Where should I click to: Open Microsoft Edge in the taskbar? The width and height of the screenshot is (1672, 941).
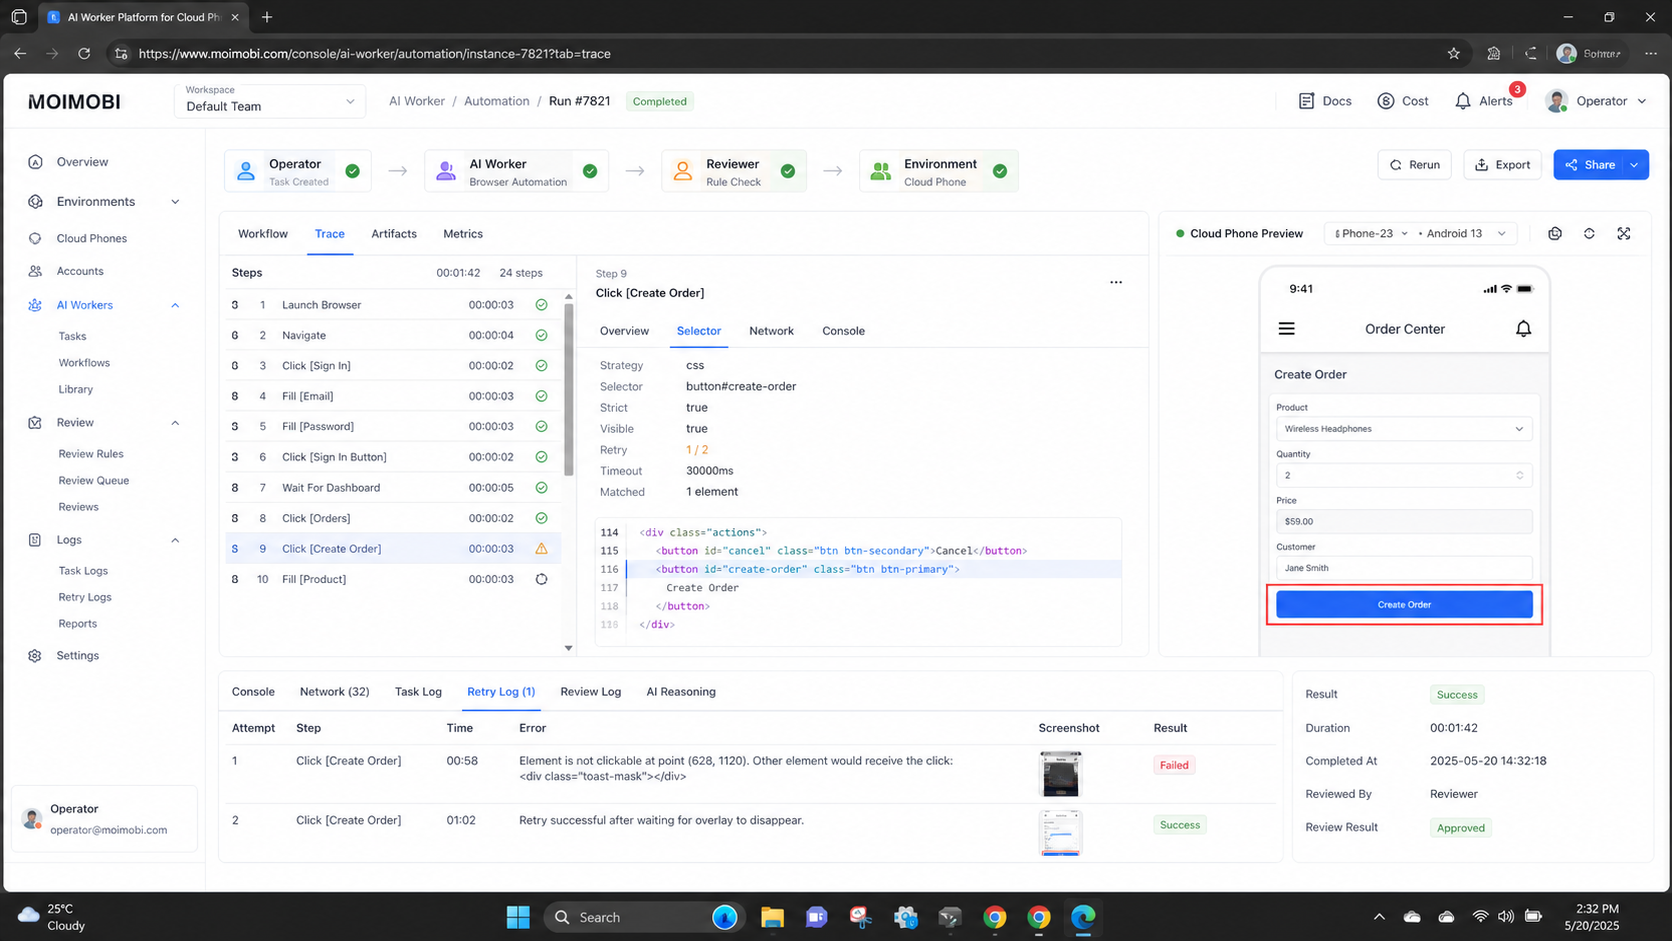pyautogui.click(x=1083, y=917)
